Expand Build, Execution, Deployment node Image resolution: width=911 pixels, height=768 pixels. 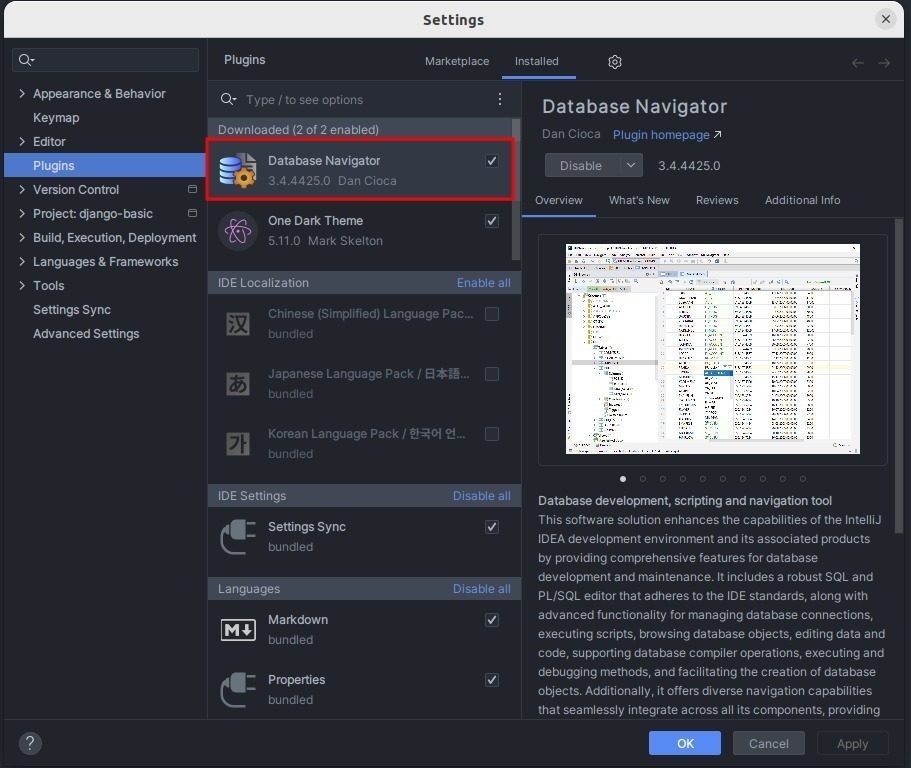pos(22,237)
